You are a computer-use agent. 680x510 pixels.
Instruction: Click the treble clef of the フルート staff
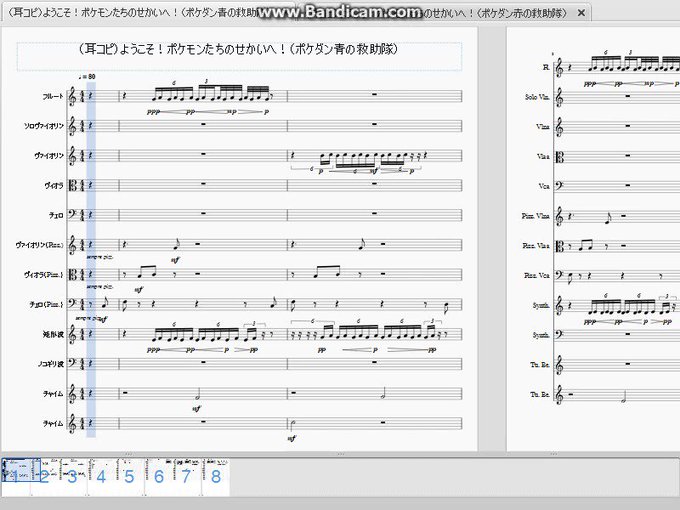point(72,96)
